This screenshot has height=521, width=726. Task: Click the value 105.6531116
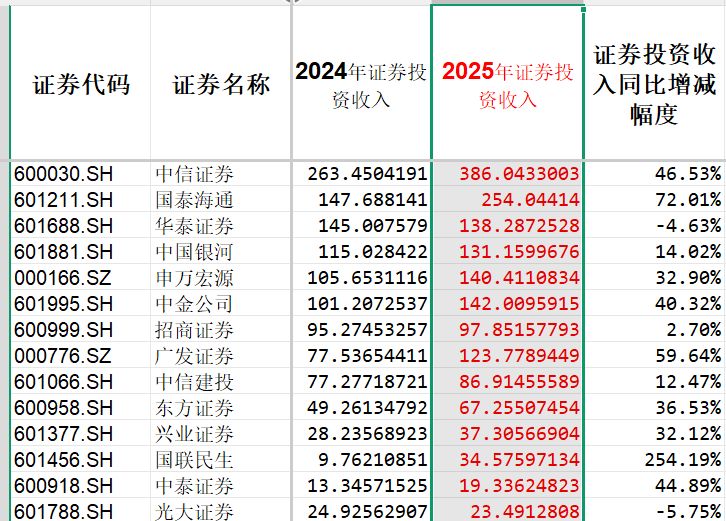pos(367,278)
